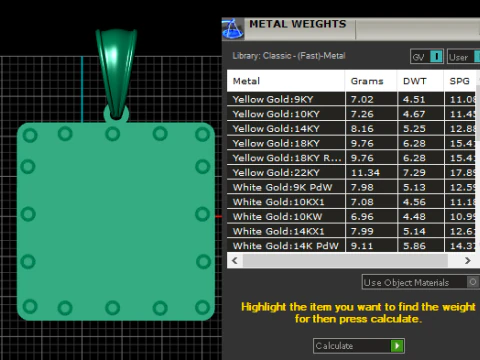Enable the Use Object Materials option

(473, 282)
